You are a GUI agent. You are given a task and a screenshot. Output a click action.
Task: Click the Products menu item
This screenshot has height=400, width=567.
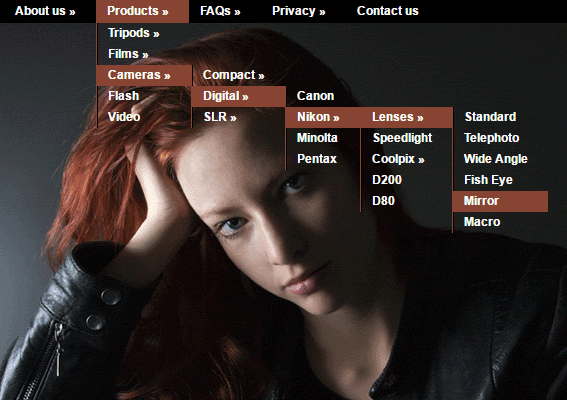142,11
